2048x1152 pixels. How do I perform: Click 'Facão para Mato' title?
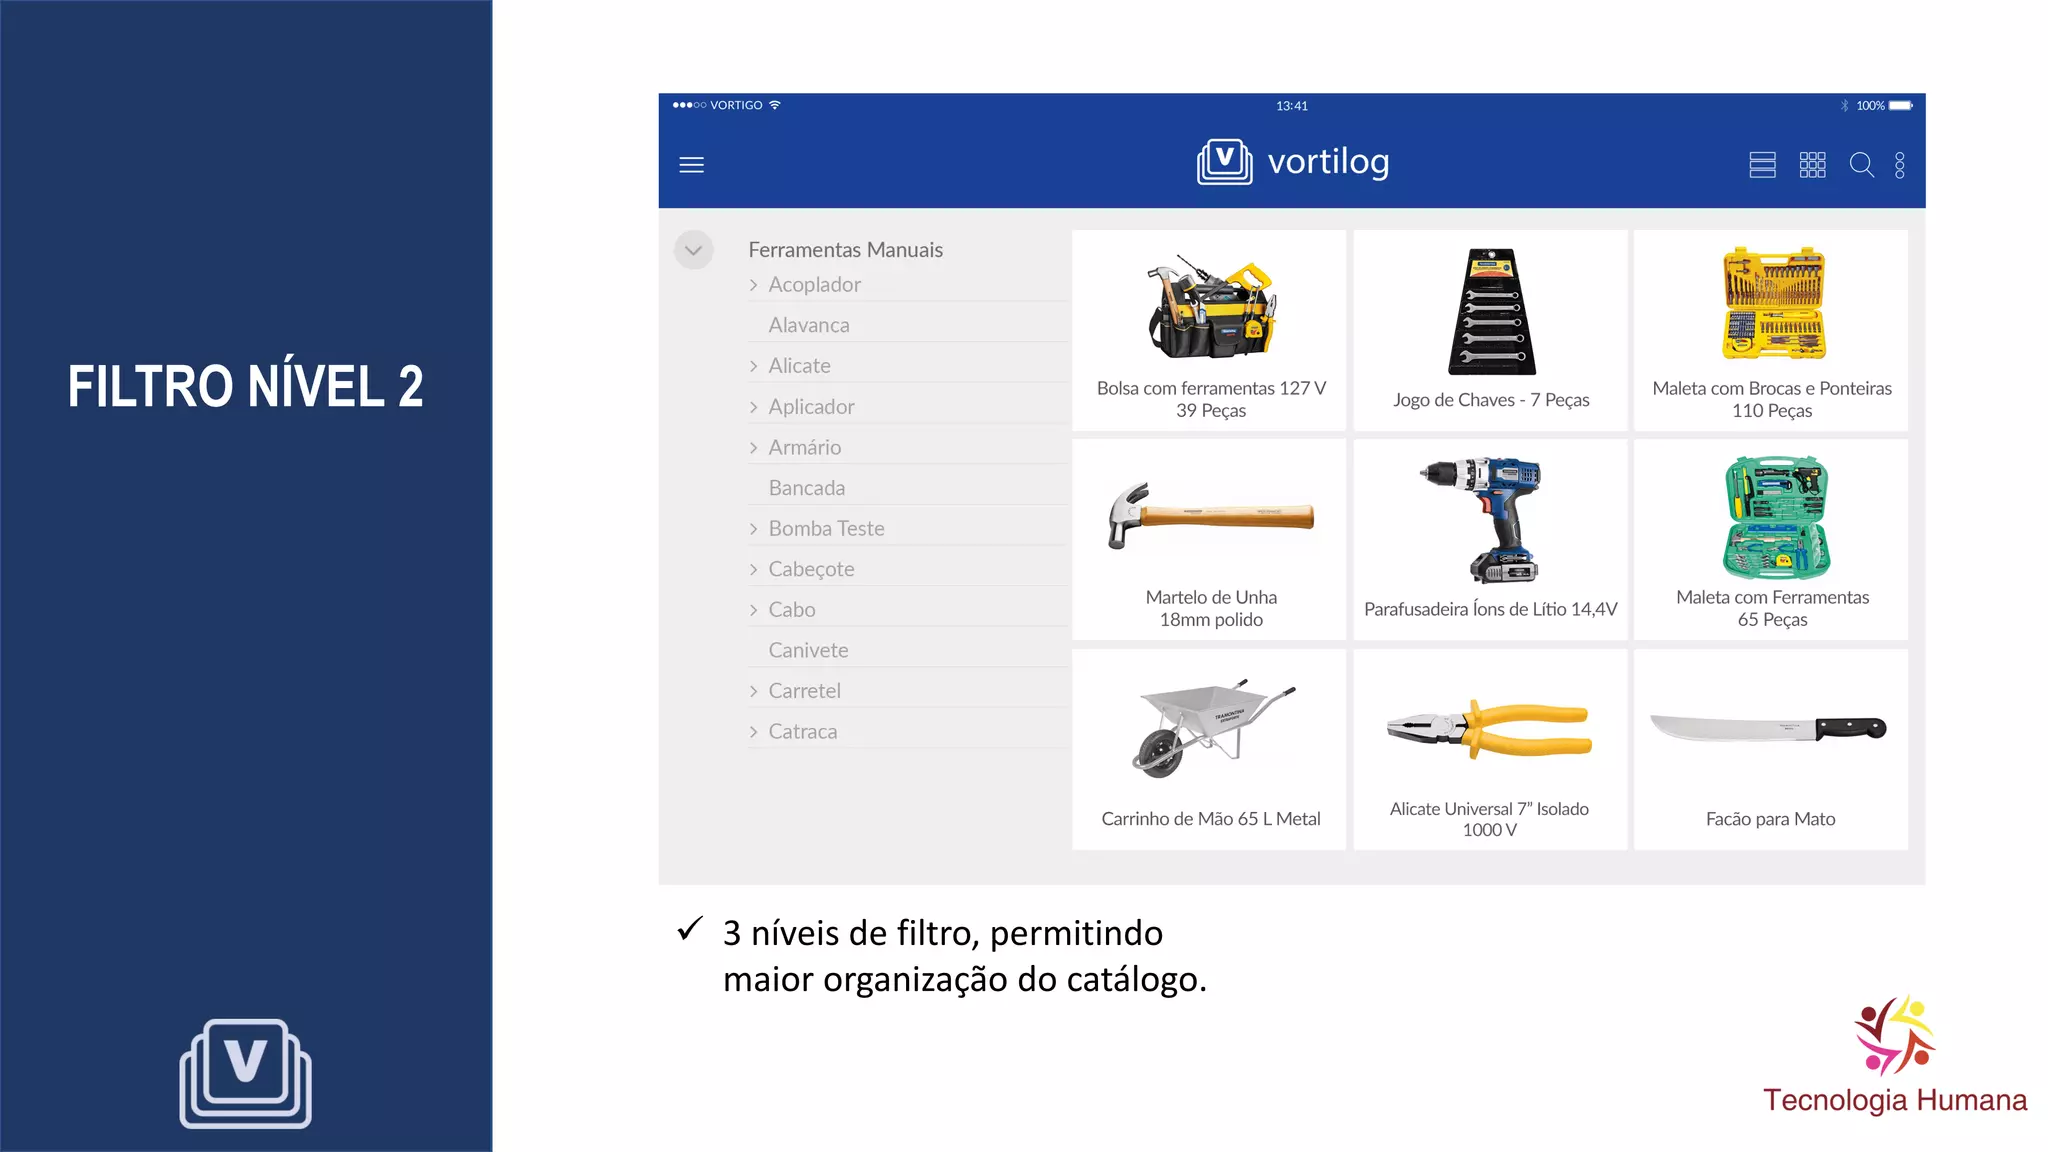(x=1770, y=819)
